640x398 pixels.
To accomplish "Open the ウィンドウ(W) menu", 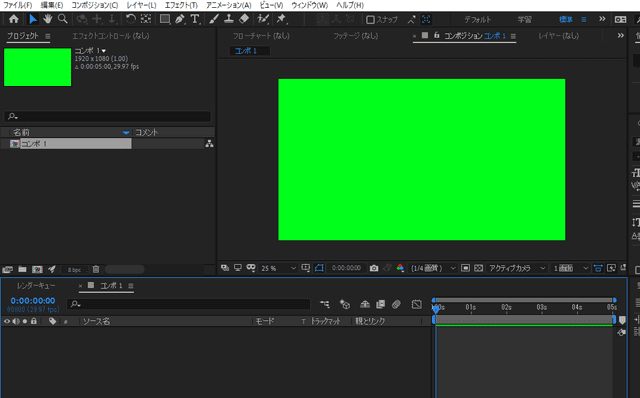I will coord(309,5).
